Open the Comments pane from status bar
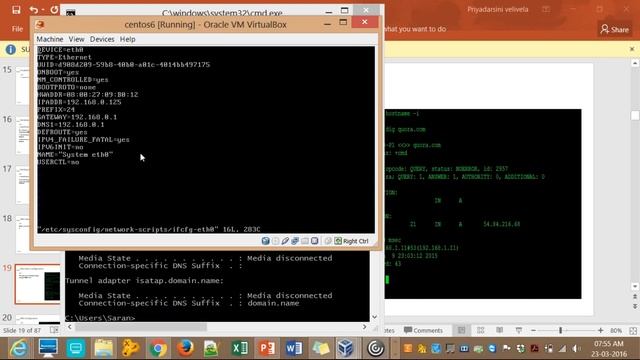Screen dimensions: 640x360 point(423,331)
